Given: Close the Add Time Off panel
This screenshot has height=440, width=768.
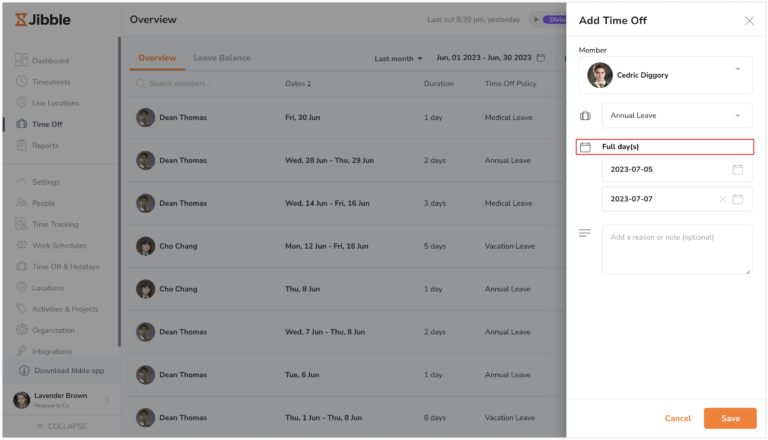Looking at the screenshot, I should click(x=749, y=20).
